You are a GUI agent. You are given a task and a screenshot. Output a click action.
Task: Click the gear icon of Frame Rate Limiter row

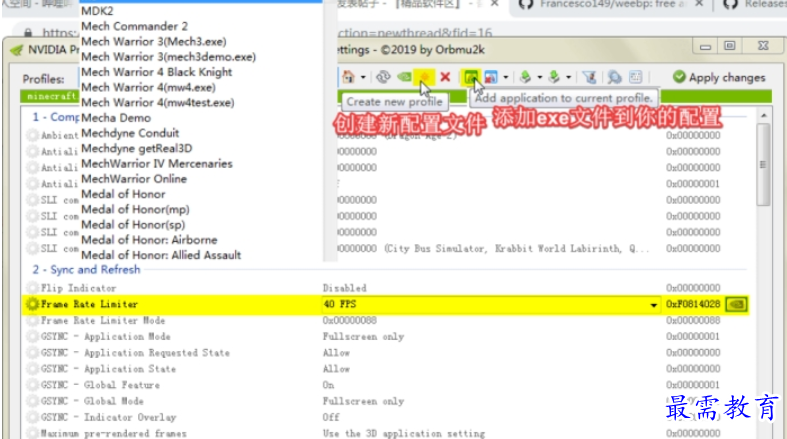33,304
